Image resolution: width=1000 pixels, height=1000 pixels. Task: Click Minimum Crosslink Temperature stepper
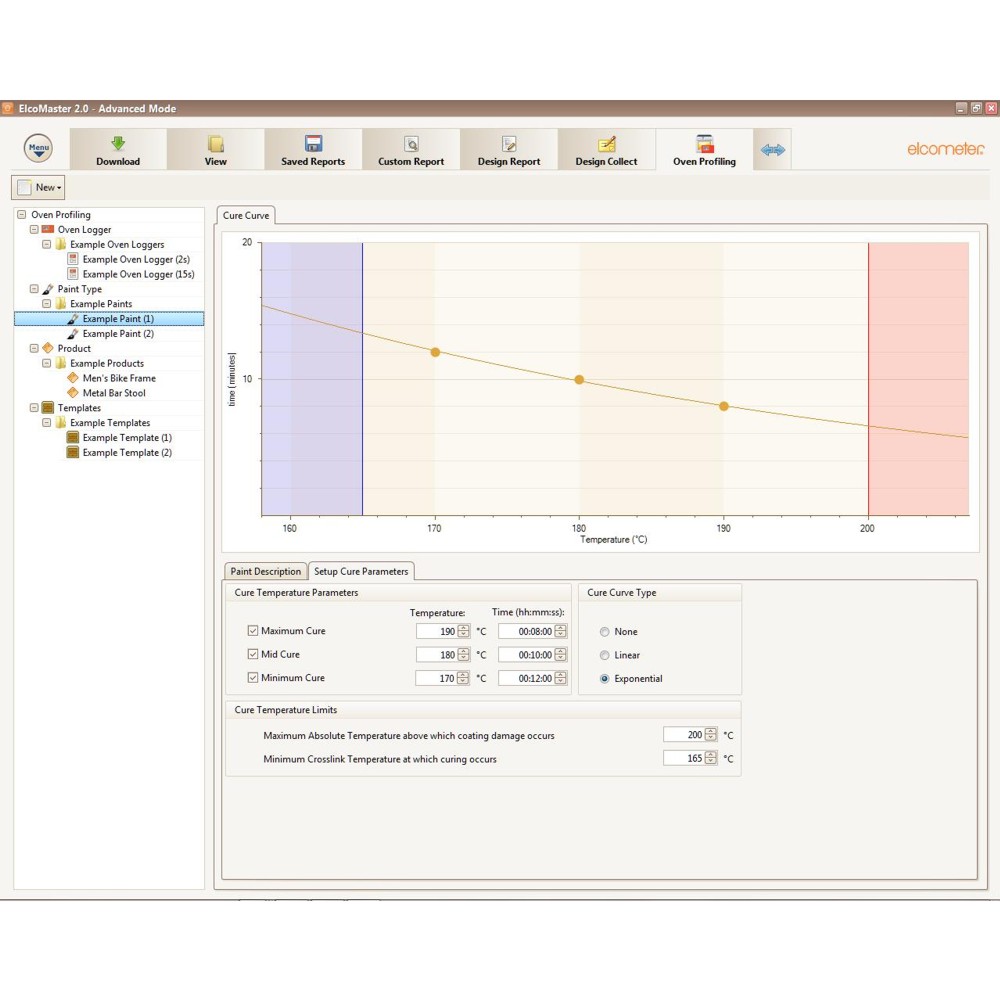[x=710, y=758]
